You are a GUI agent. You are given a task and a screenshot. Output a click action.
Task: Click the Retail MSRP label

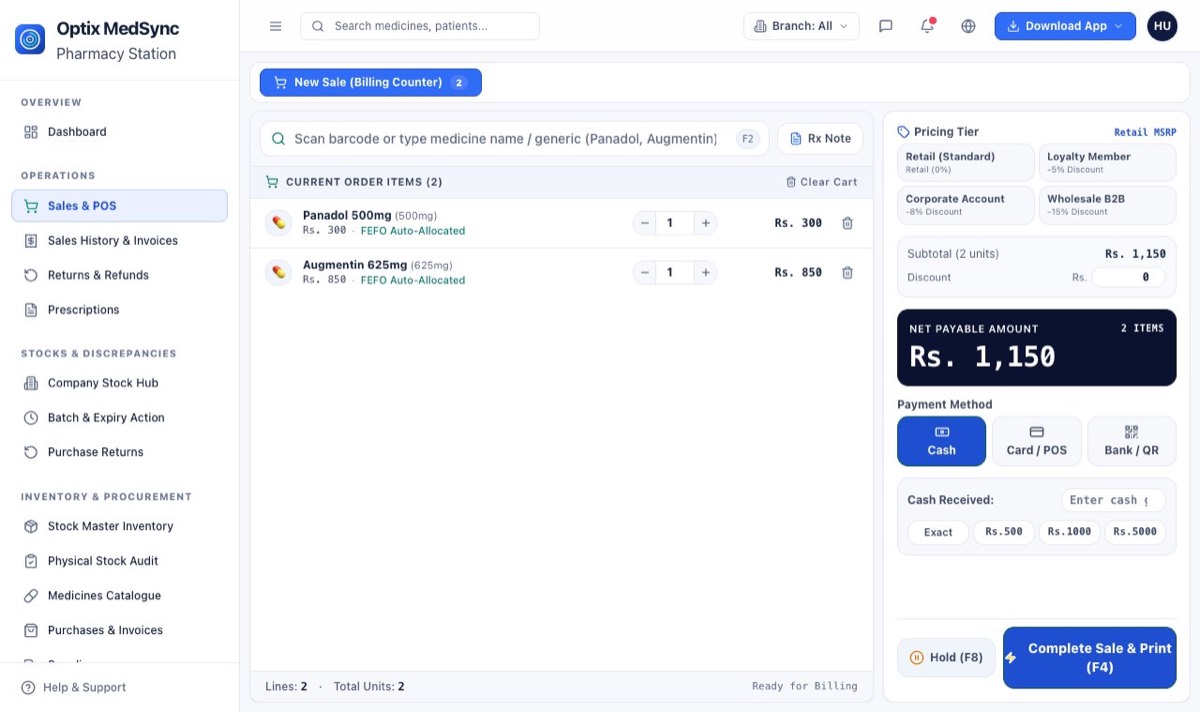[x=1145, y=132]
